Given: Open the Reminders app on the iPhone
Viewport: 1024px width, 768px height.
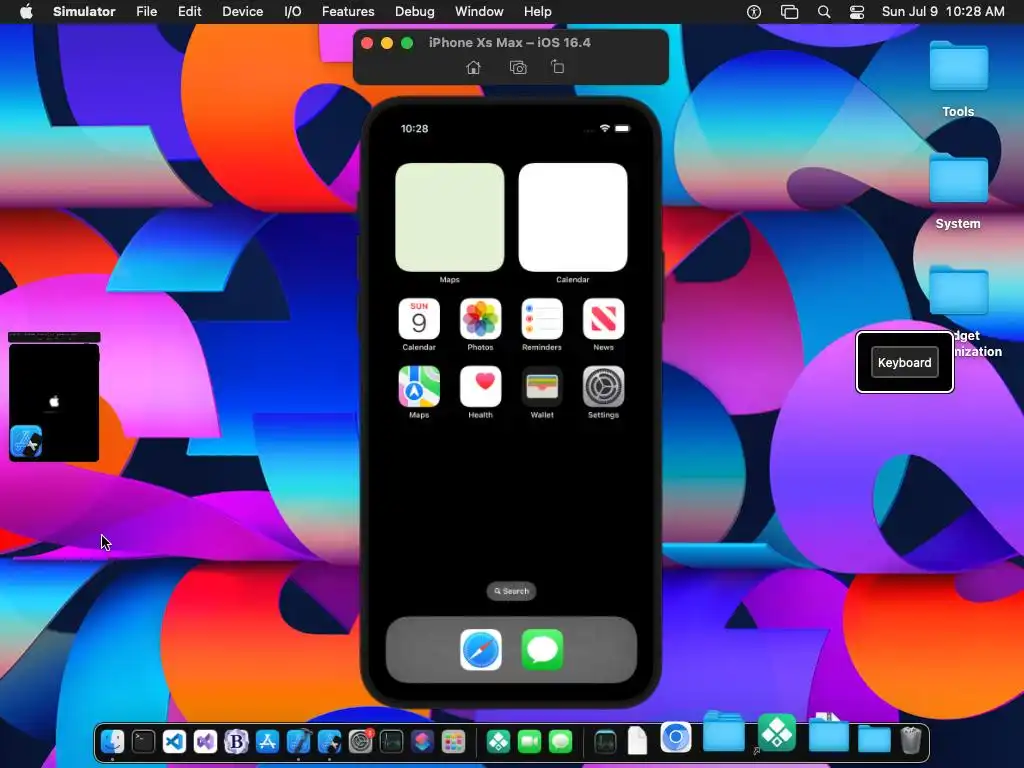Looking at the screenshot, I should [x=542, y=319].
